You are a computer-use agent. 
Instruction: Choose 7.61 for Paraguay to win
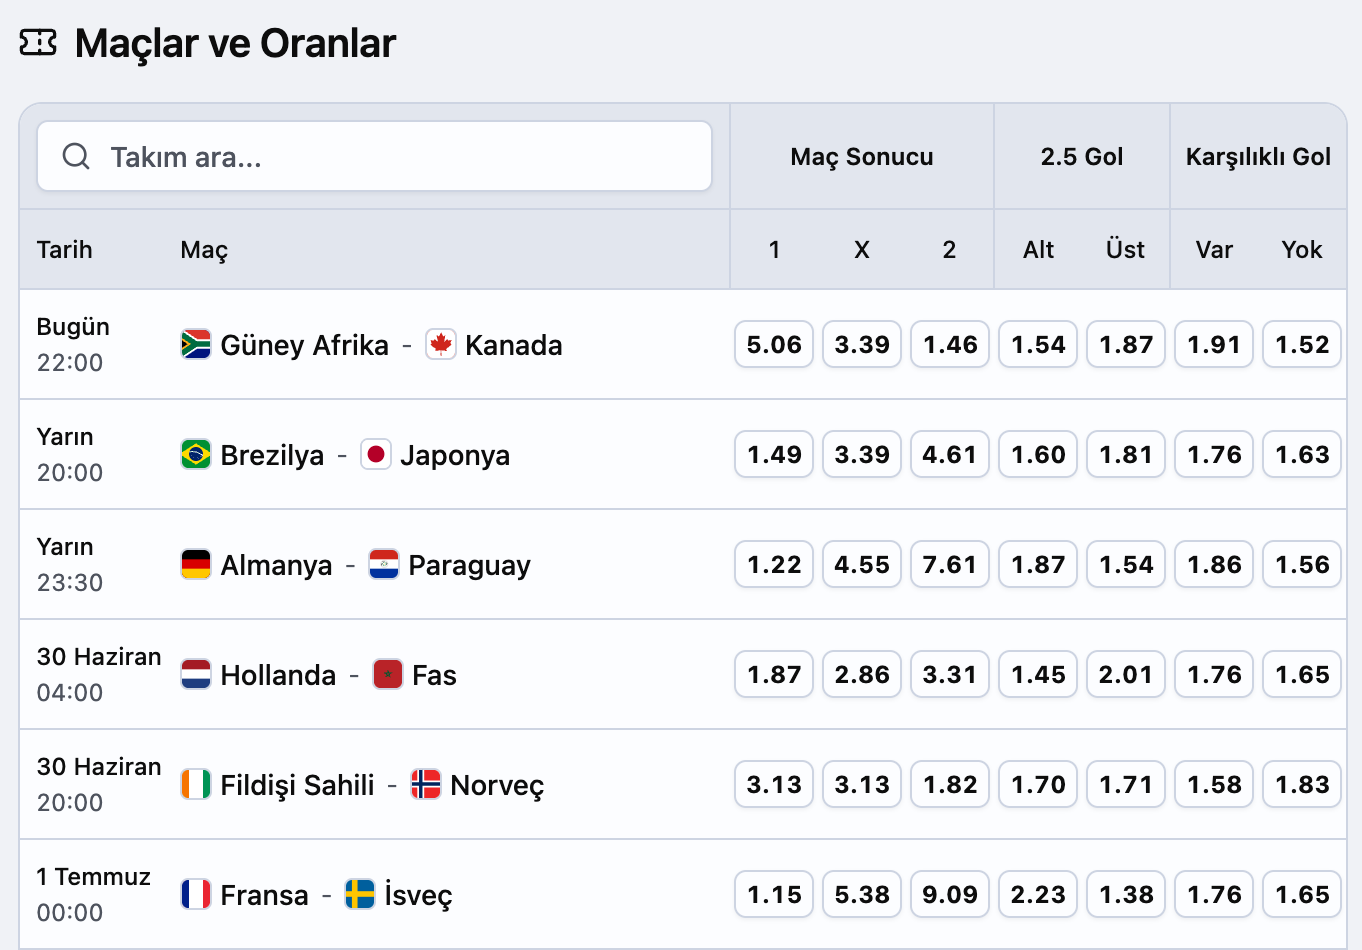click(950, 564)
